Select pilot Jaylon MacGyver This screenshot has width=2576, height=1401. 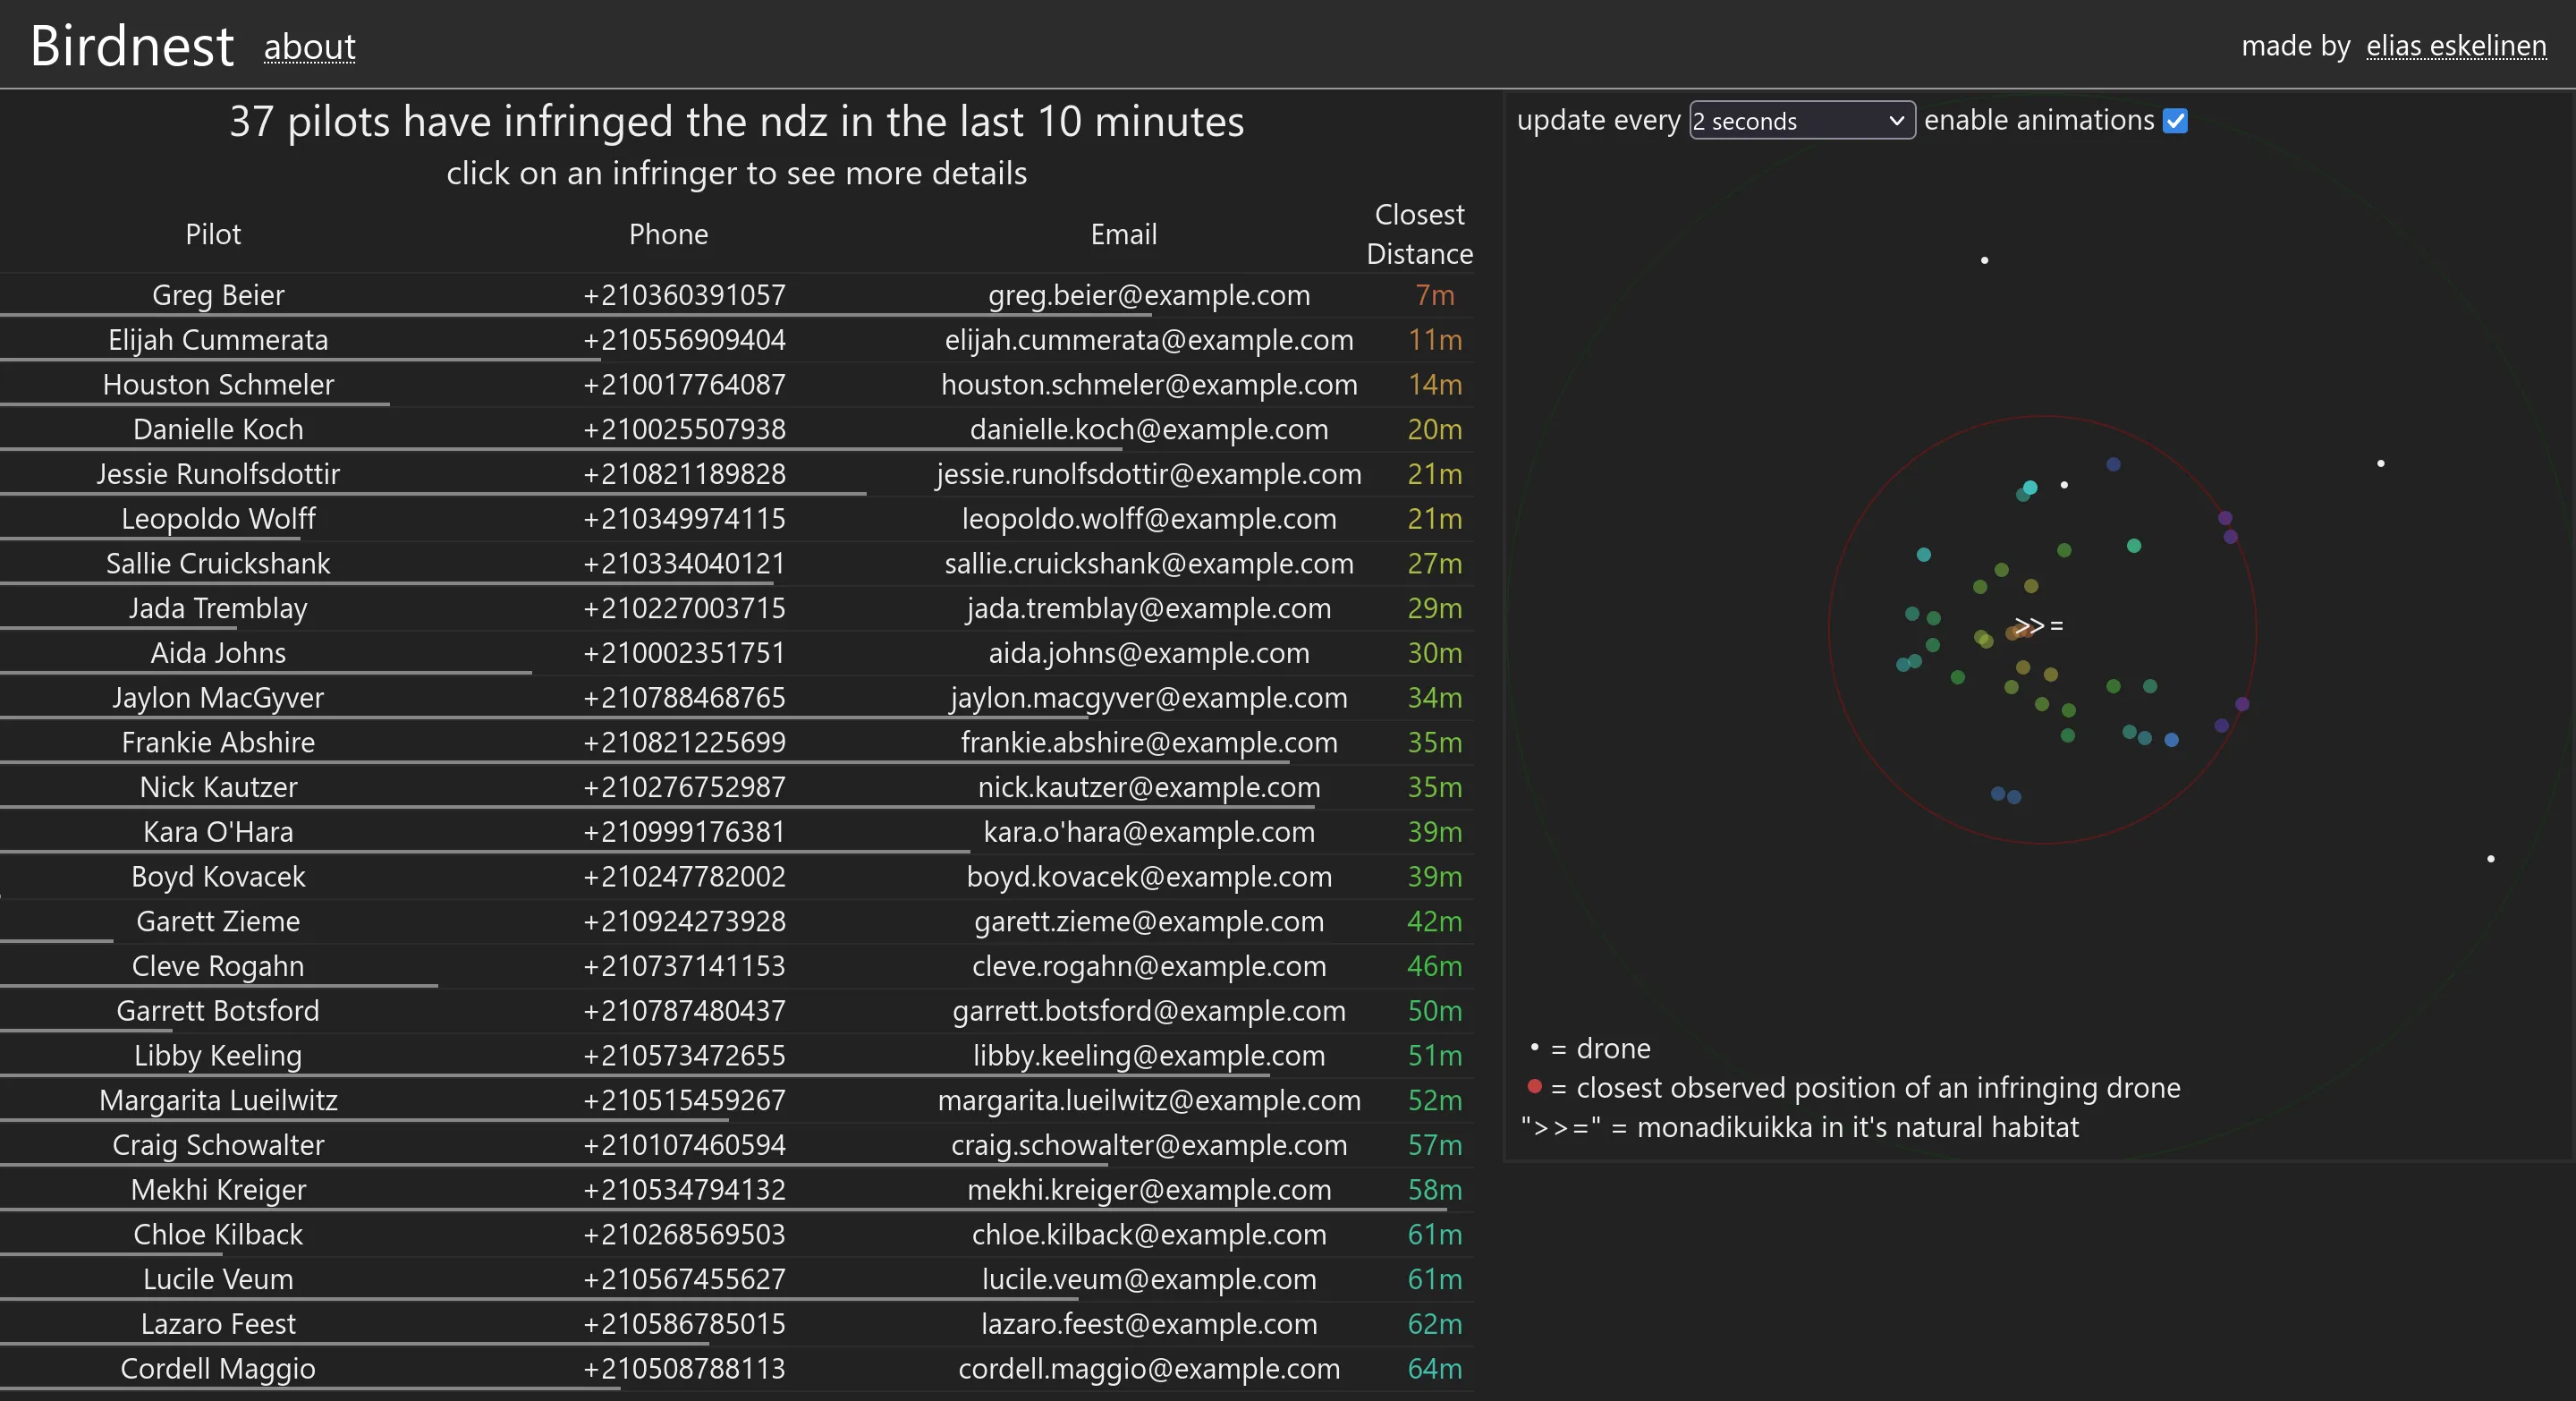click(218, 698)
